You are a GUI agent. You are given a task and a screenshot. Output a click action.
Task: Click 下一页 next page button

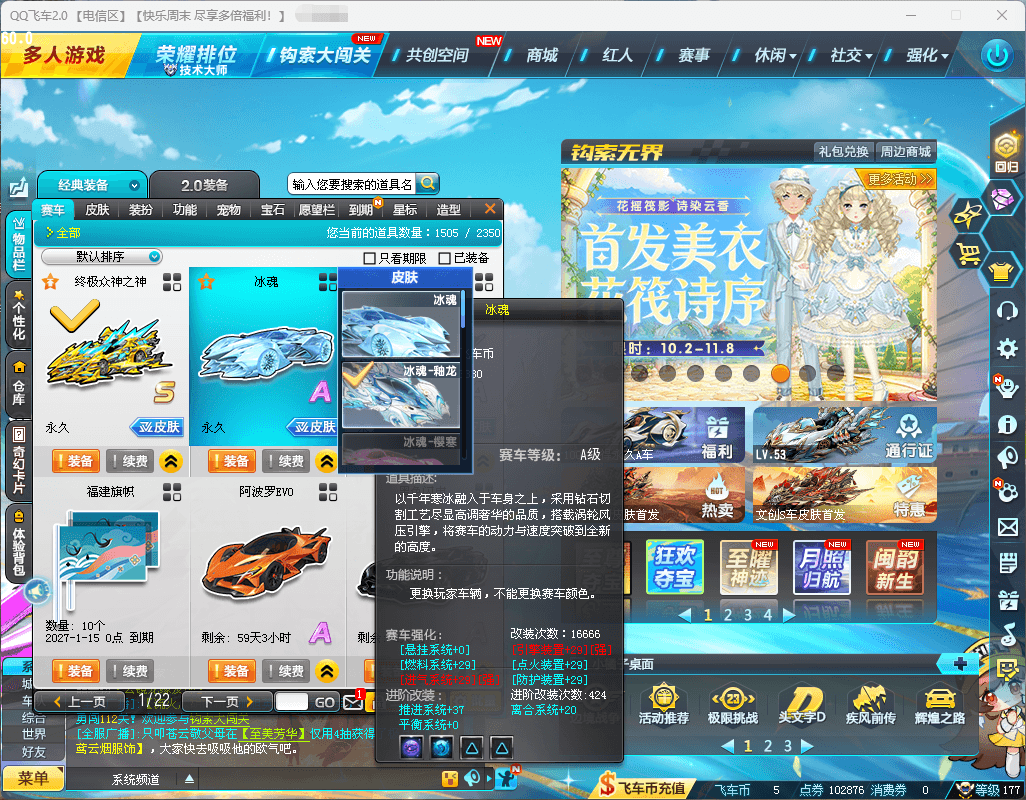coord(226,701)
